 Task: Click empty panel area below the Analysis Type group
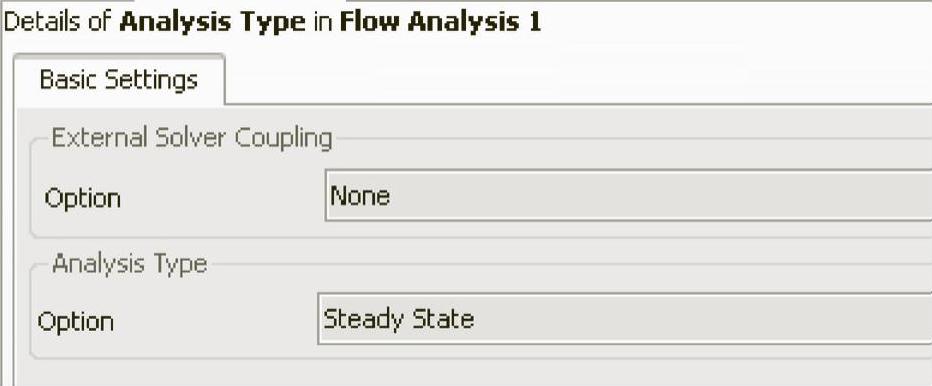(476, 373)
